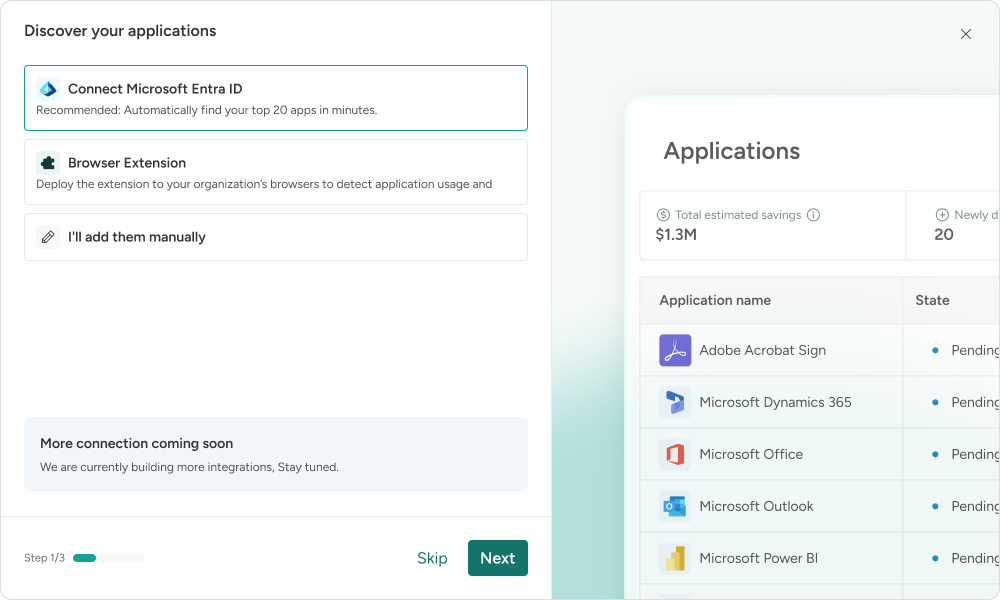Click the Adobe Acrobat Sign row name
Screen dimensions: 1000x600
click(762, 350)
